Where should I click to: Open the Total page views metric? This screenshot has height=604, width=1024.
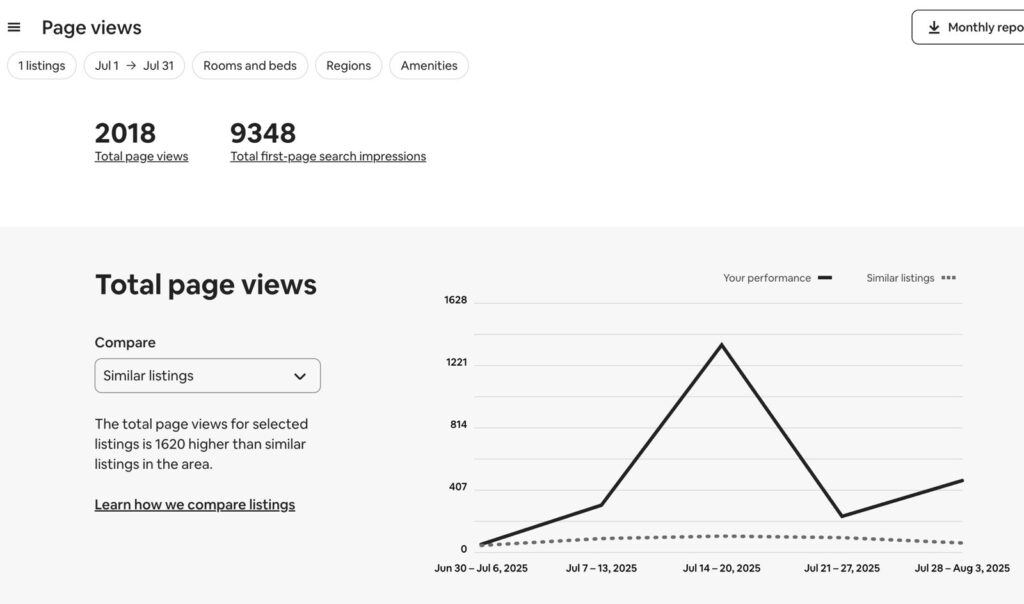(141, 156)
